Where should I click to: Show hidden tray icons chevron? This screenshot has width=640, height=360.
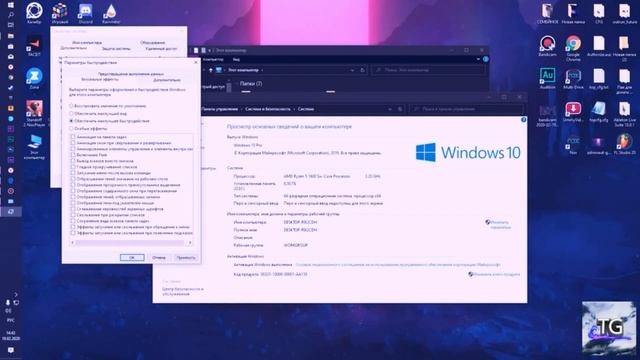click(x=16, y=294)
